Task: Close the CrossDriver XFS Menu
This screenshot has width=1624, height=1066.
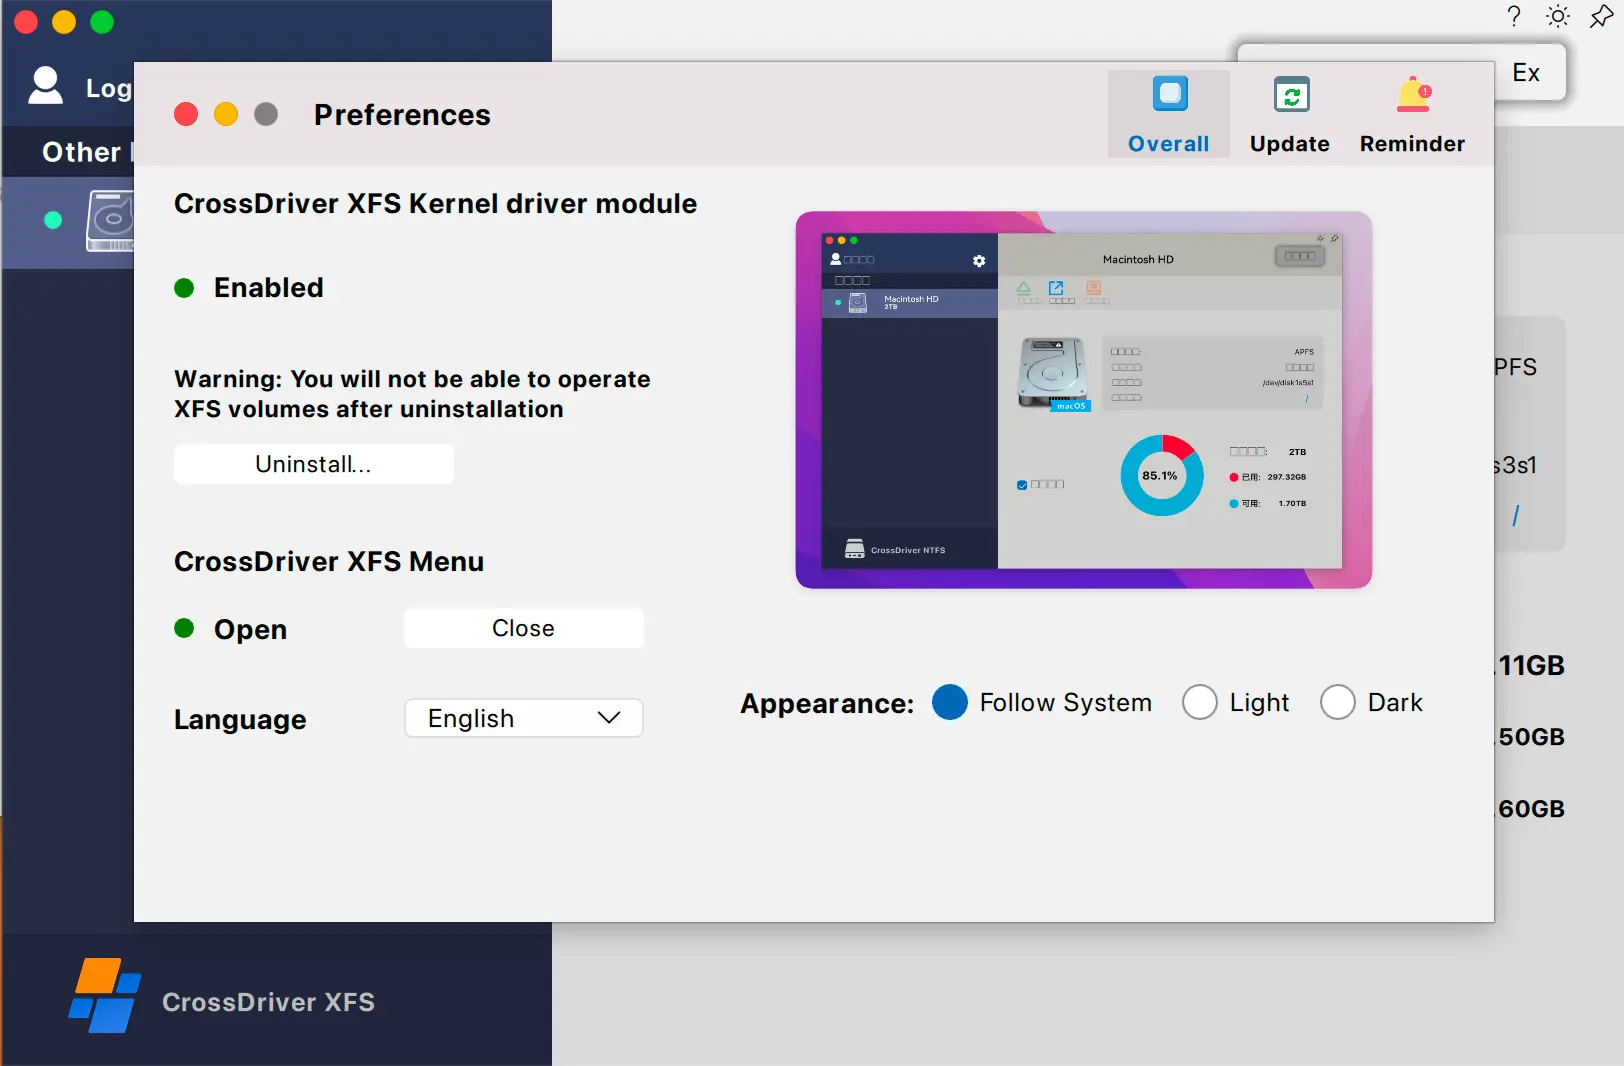Action: coord(523,628)
